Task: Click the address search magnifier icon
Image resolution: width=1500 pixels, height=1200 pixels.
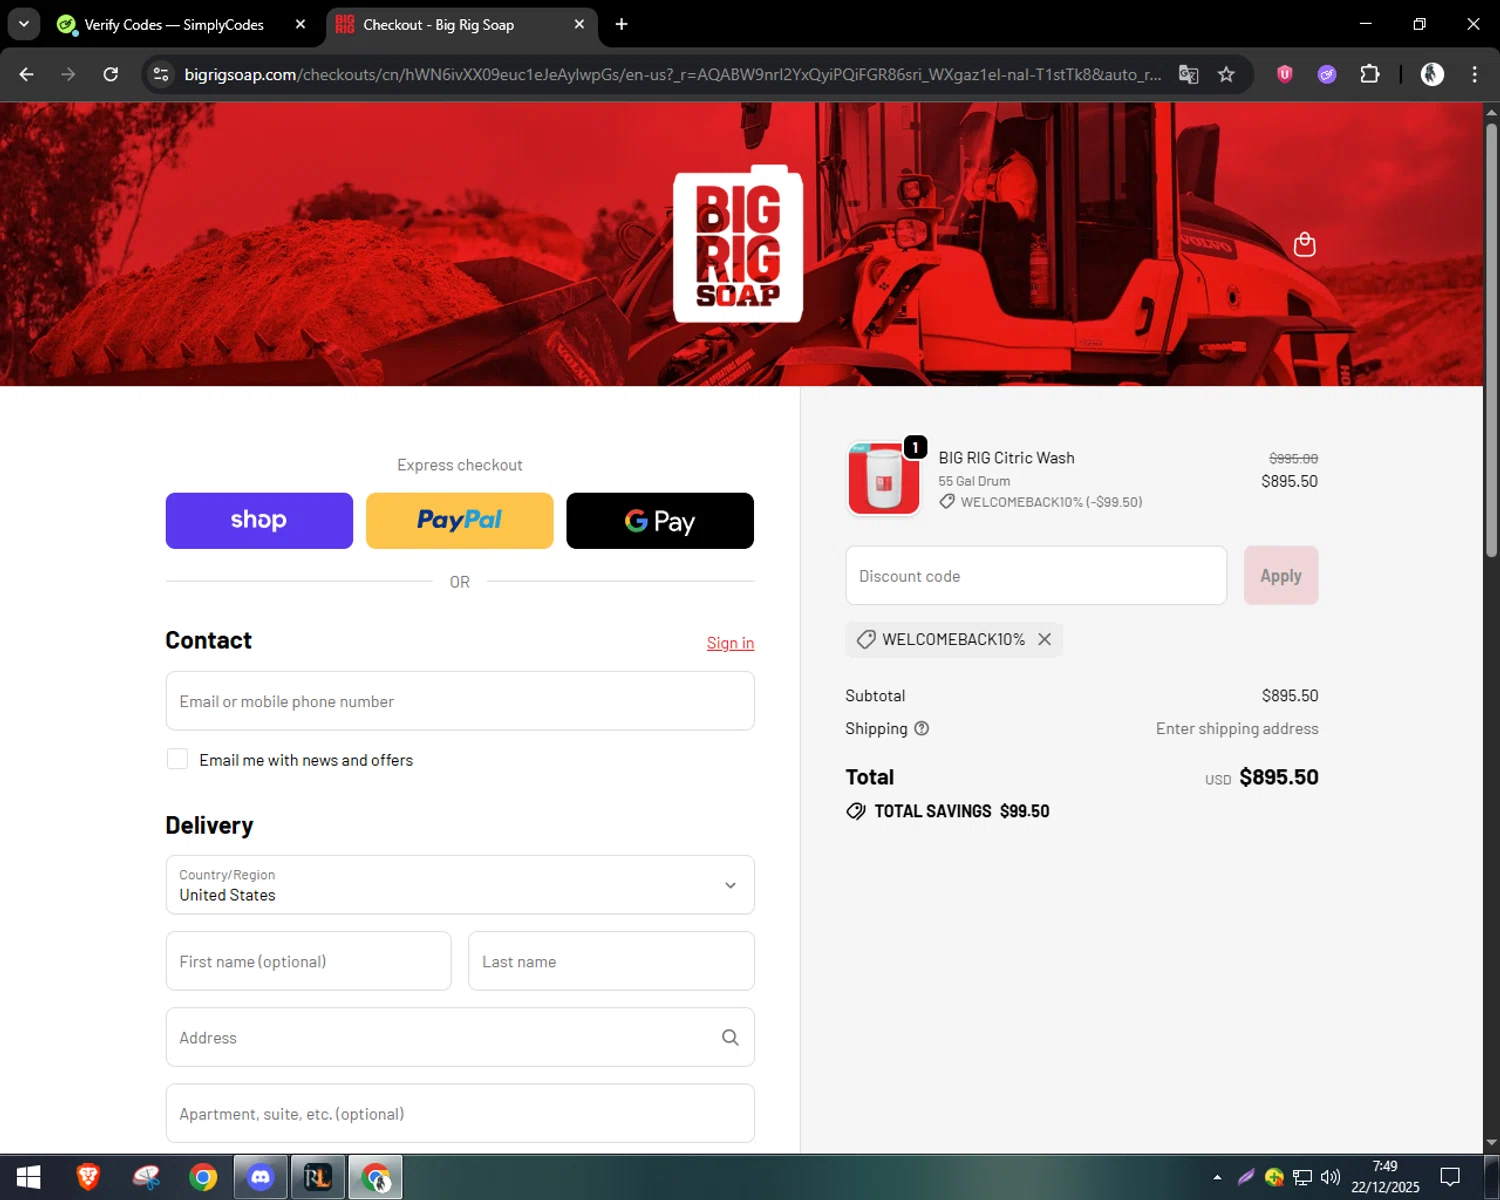Action: [x=730, y=1037]
